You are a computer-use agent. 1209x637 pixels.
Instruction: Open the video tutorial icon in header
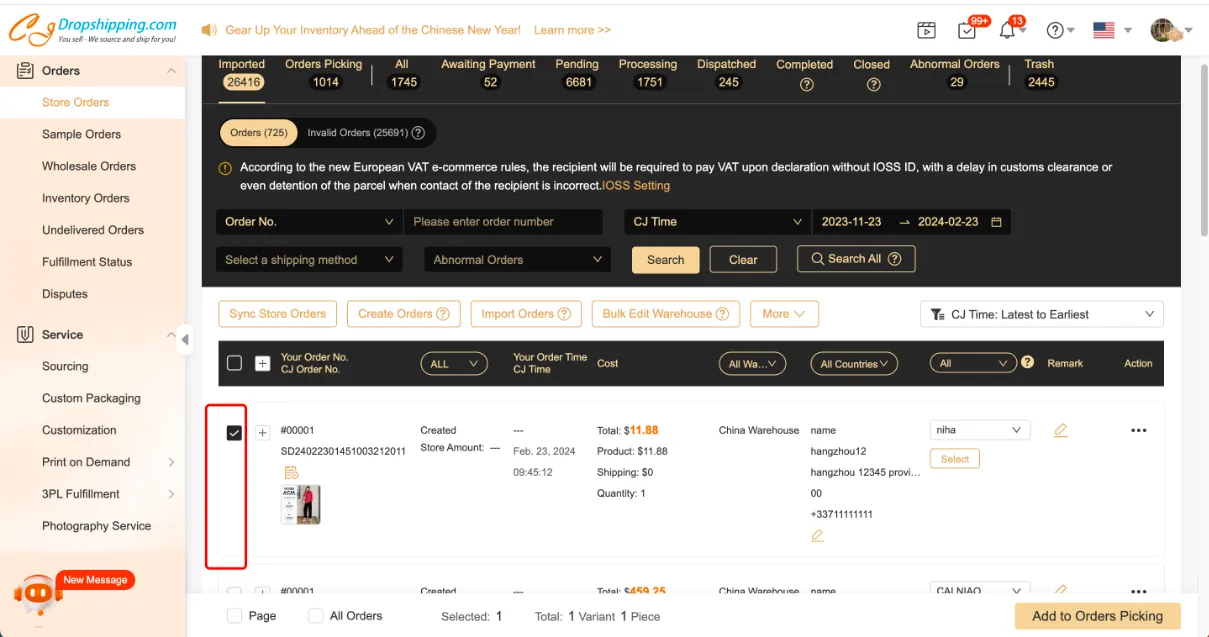926,30
